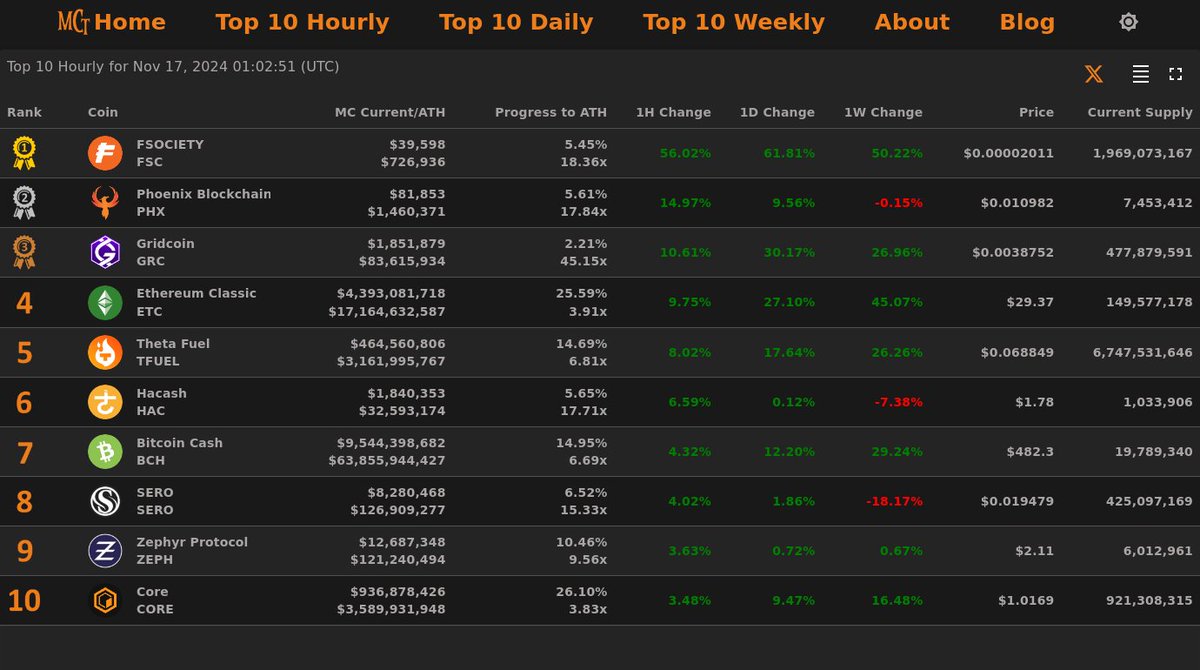Click the 1,969,073,167 supply value

(x=1143, y=153)
